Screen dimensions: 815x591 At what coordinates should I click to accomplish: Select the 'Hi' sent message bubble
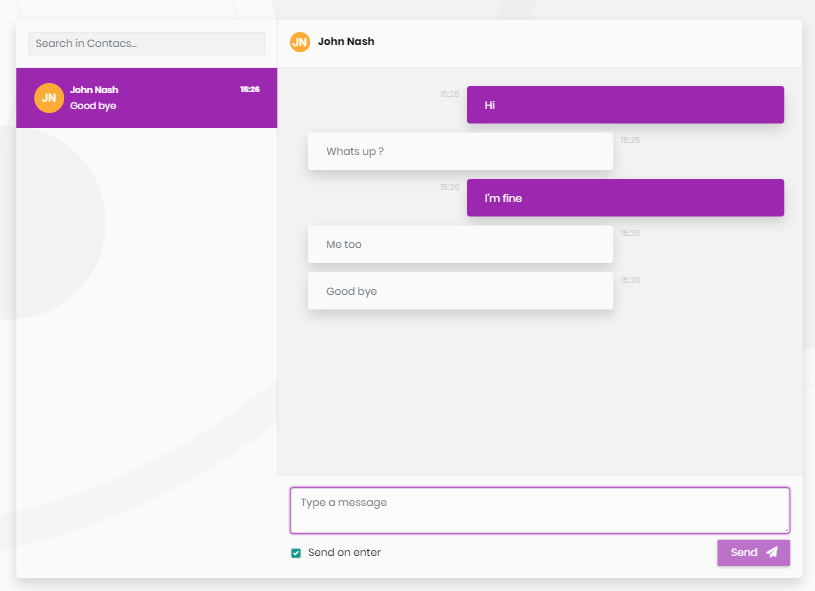pos(625,105)
